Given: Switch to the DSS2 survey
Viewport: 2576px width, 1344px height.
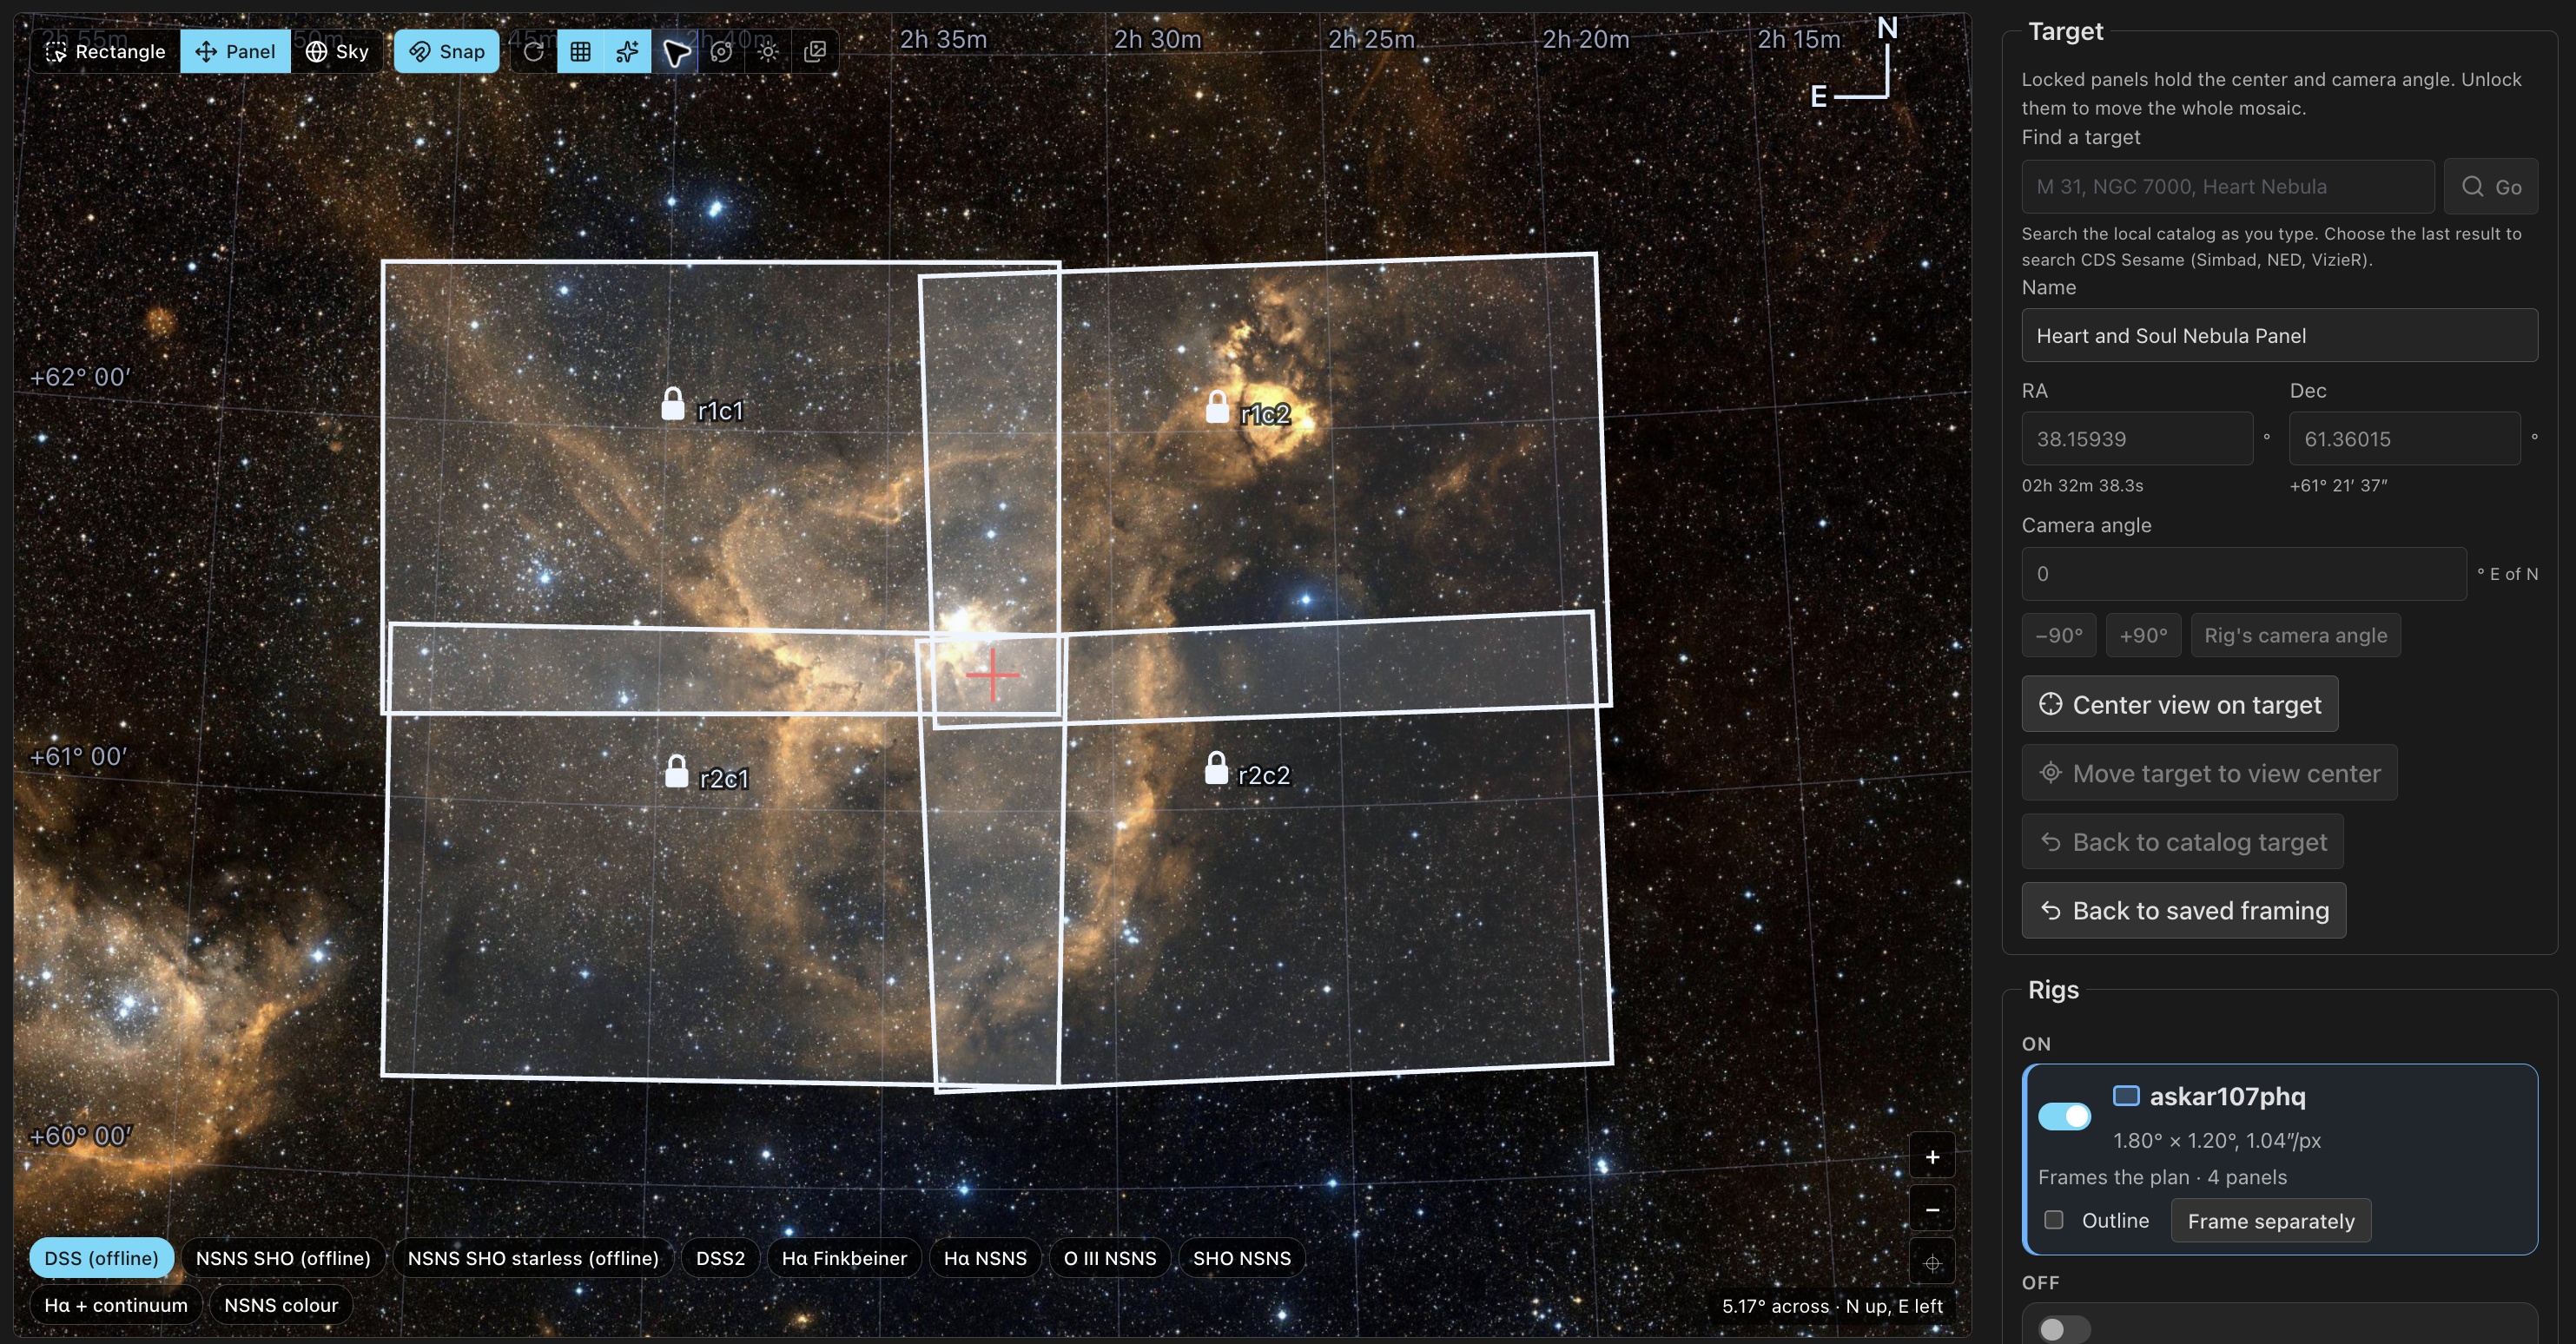Looking at the screenshot, I should [x=721, y=1258].
